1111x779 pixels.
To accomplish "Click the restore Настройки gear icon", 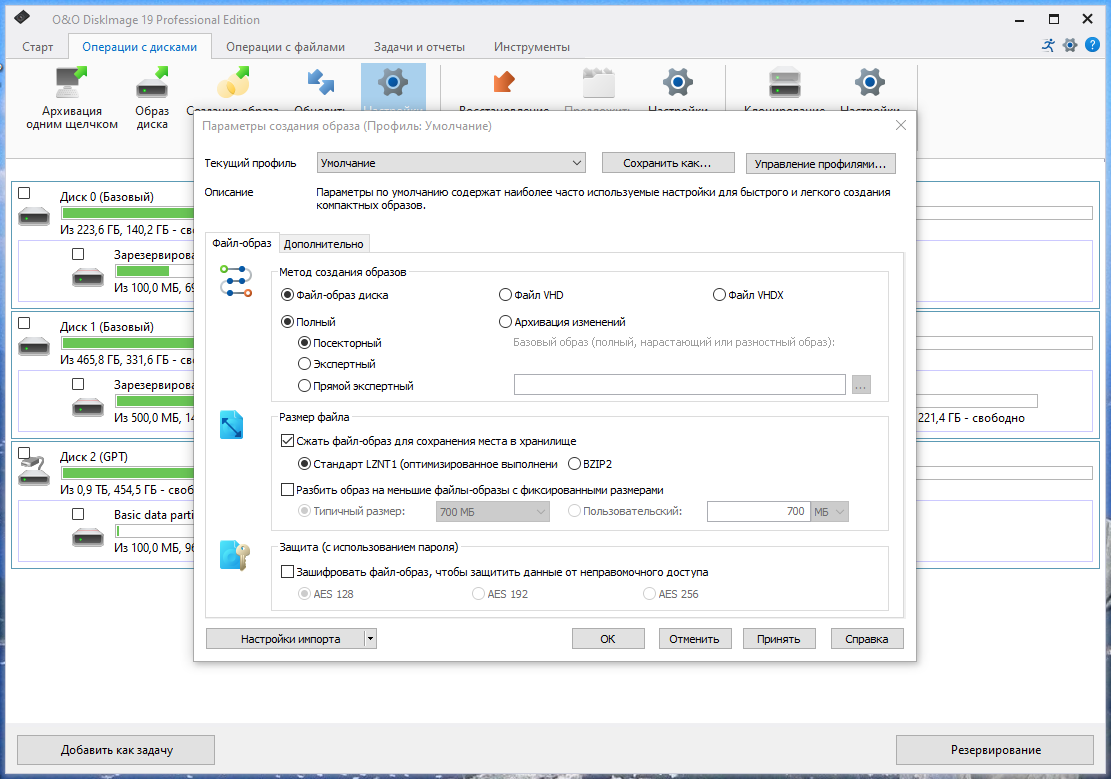I will click(x=678, y=82).
